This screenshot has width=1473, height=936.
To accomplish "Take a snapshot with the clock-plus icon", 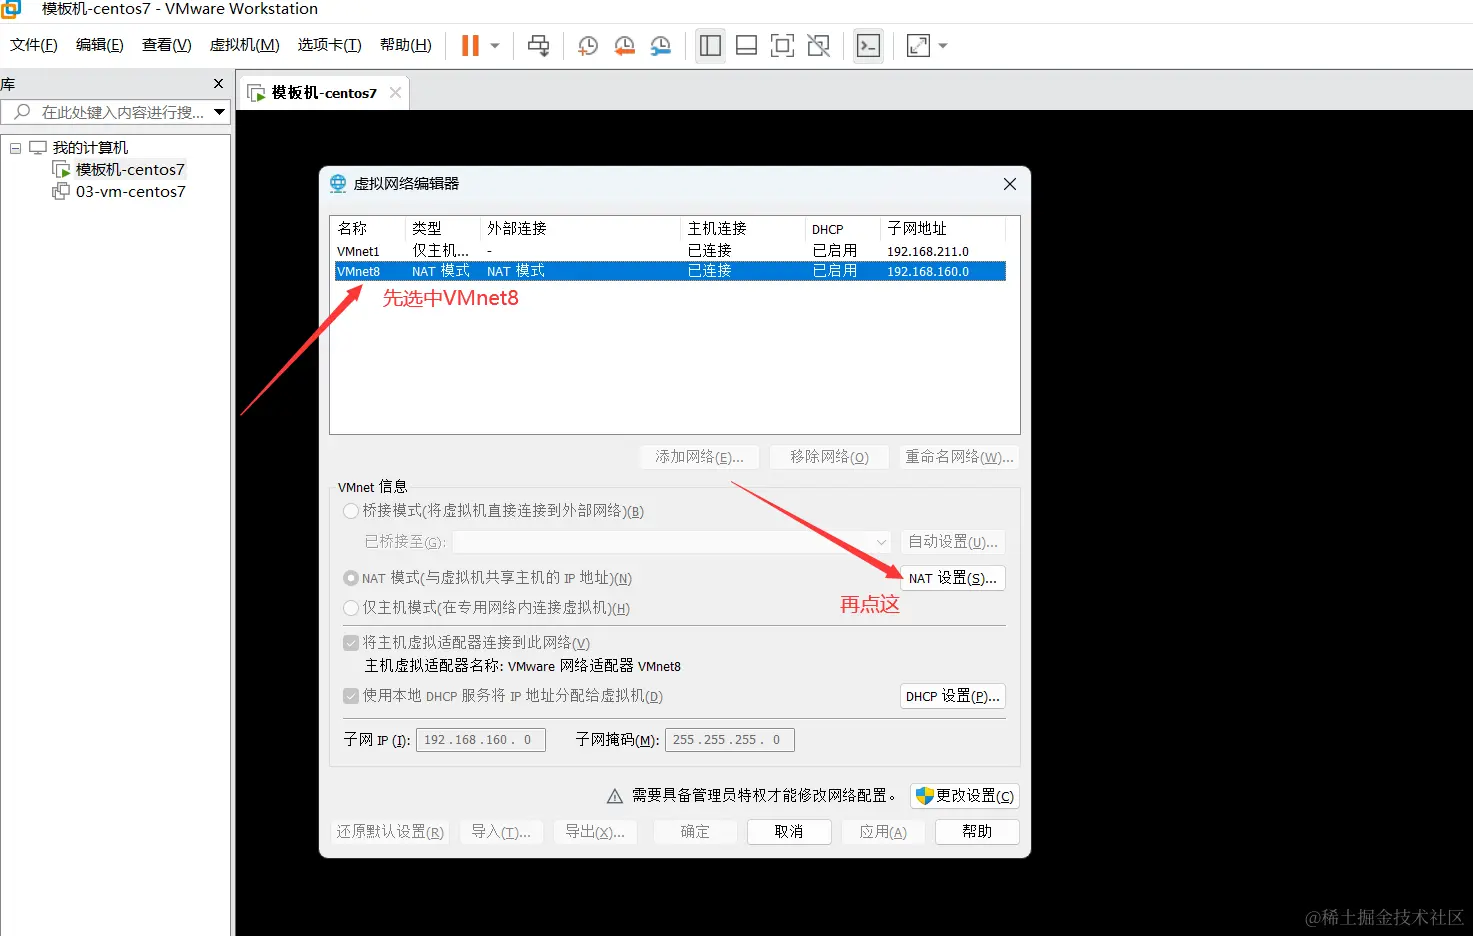I will [588, 46].
